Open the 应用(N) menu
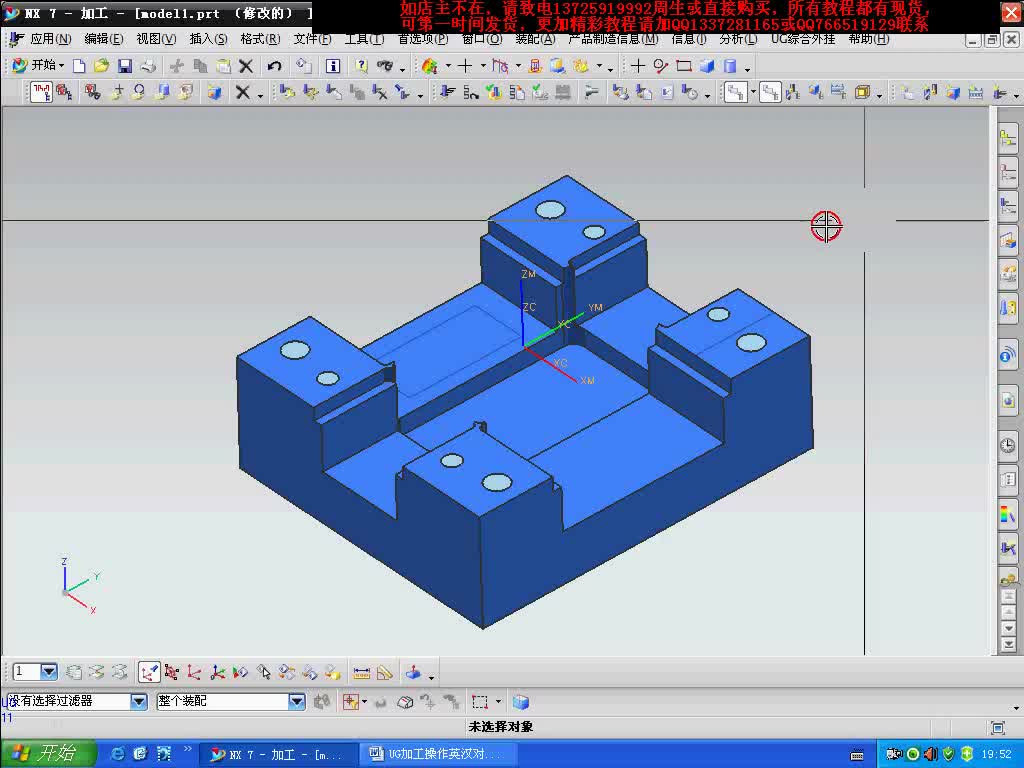The image size is (1024, 768). coord(51,39)
